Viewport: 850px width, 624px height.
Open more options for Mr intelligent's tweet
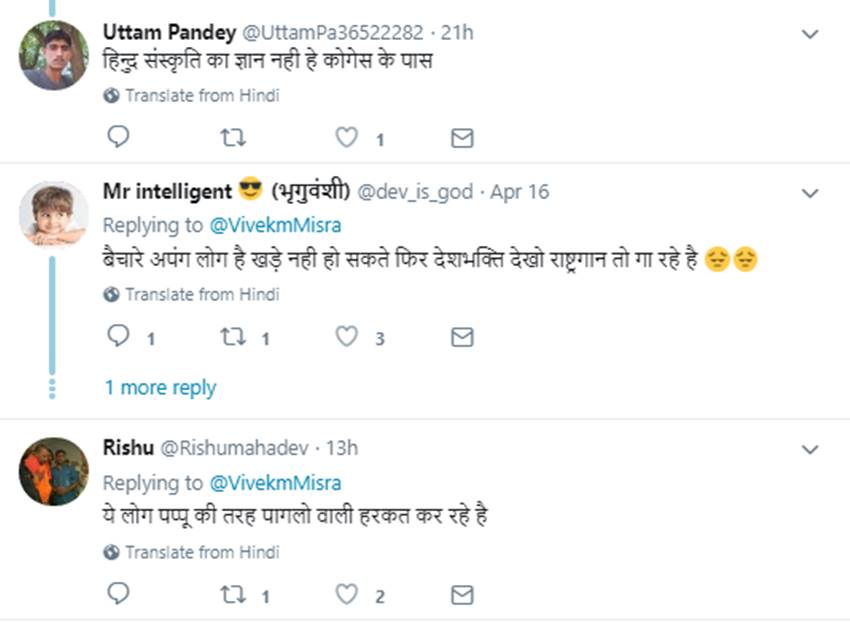click(x=811, y=192)
